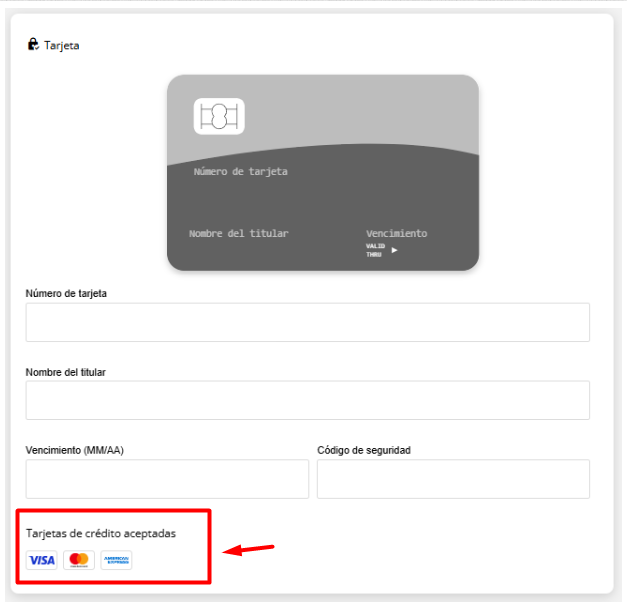
Task: Click card preview's Número de tarjeta placeholder
Action: pos(240,172)
